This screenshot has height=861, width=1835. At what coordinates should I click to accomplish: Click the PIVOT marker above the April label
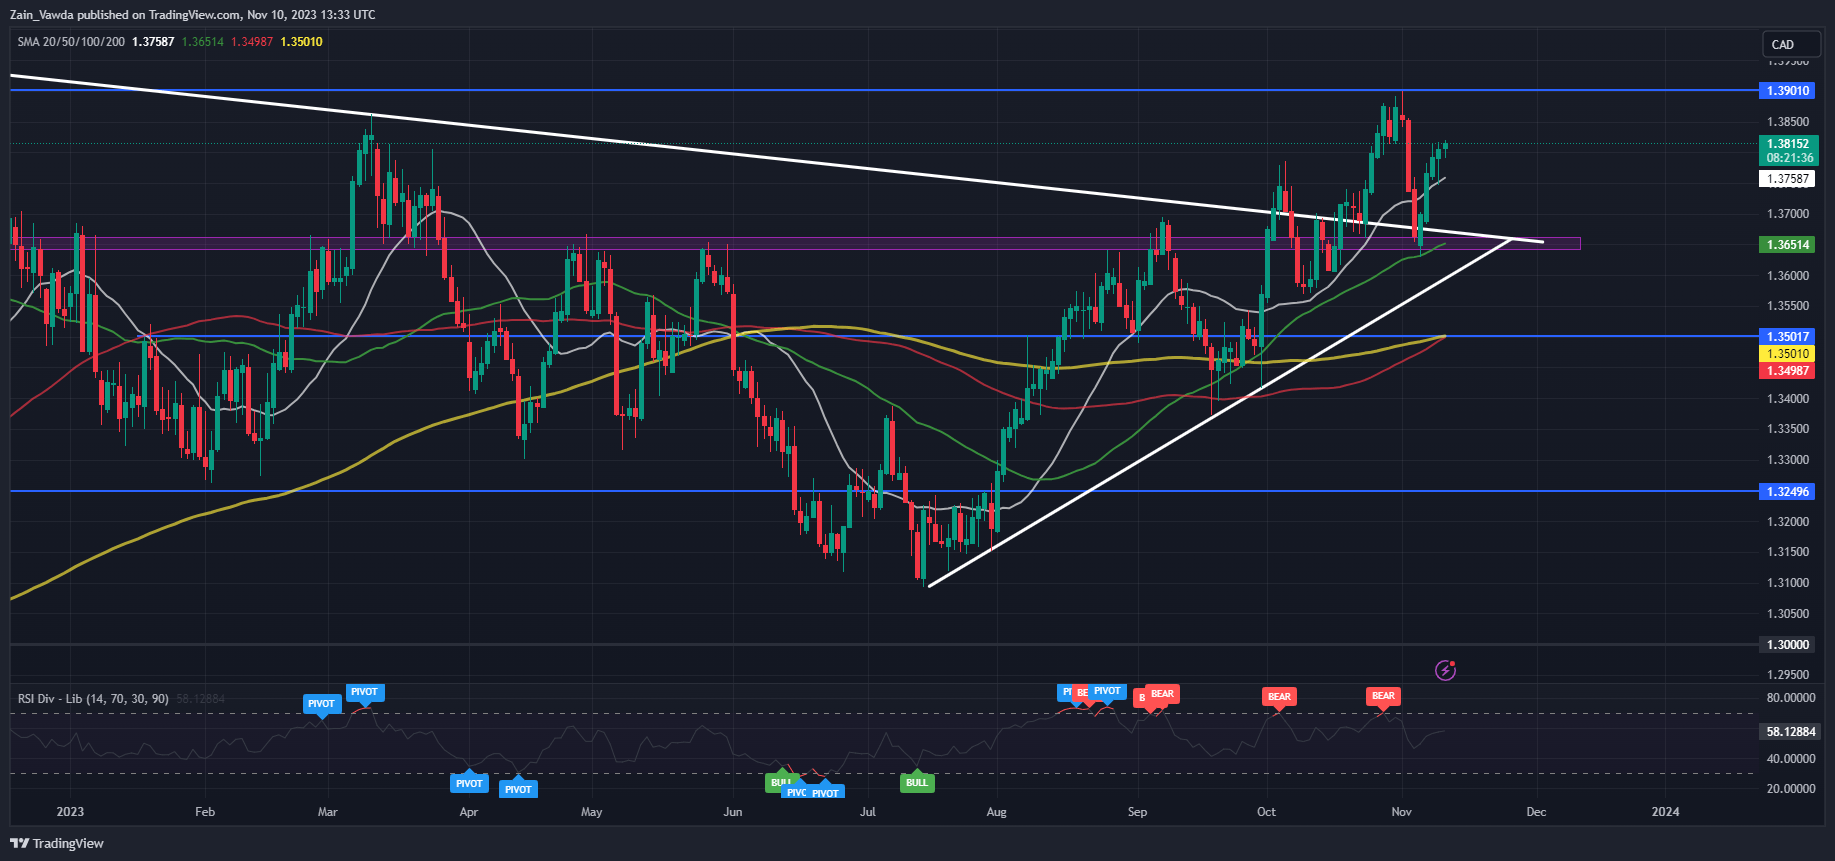pos(469,783)
